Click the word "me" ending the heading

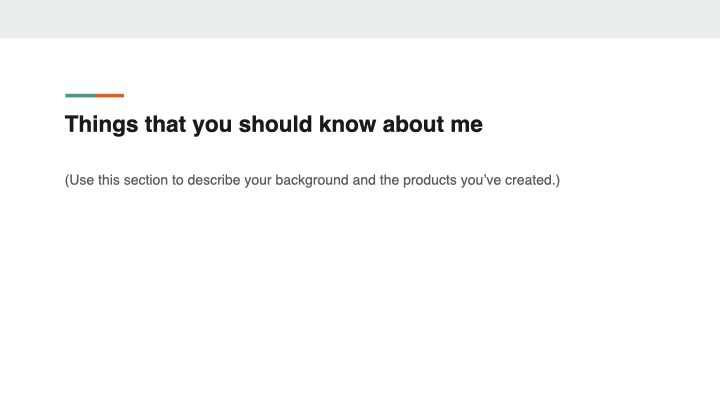click(x=467, y=125)
